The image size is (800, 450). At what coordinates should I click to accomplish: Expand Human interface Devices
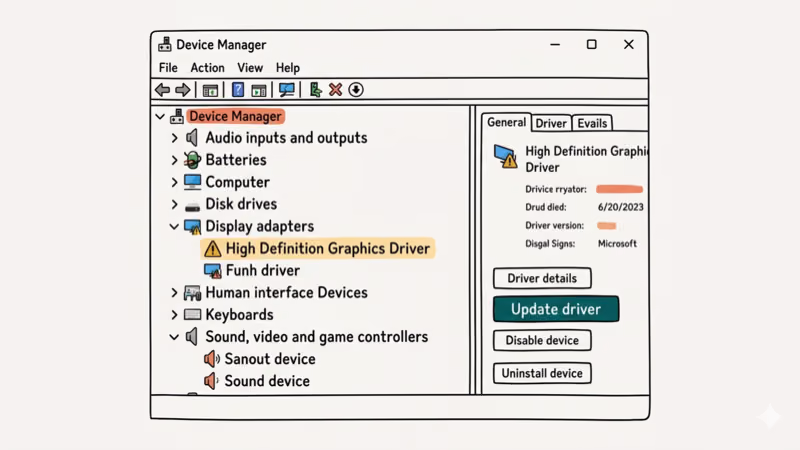[174, 292]
